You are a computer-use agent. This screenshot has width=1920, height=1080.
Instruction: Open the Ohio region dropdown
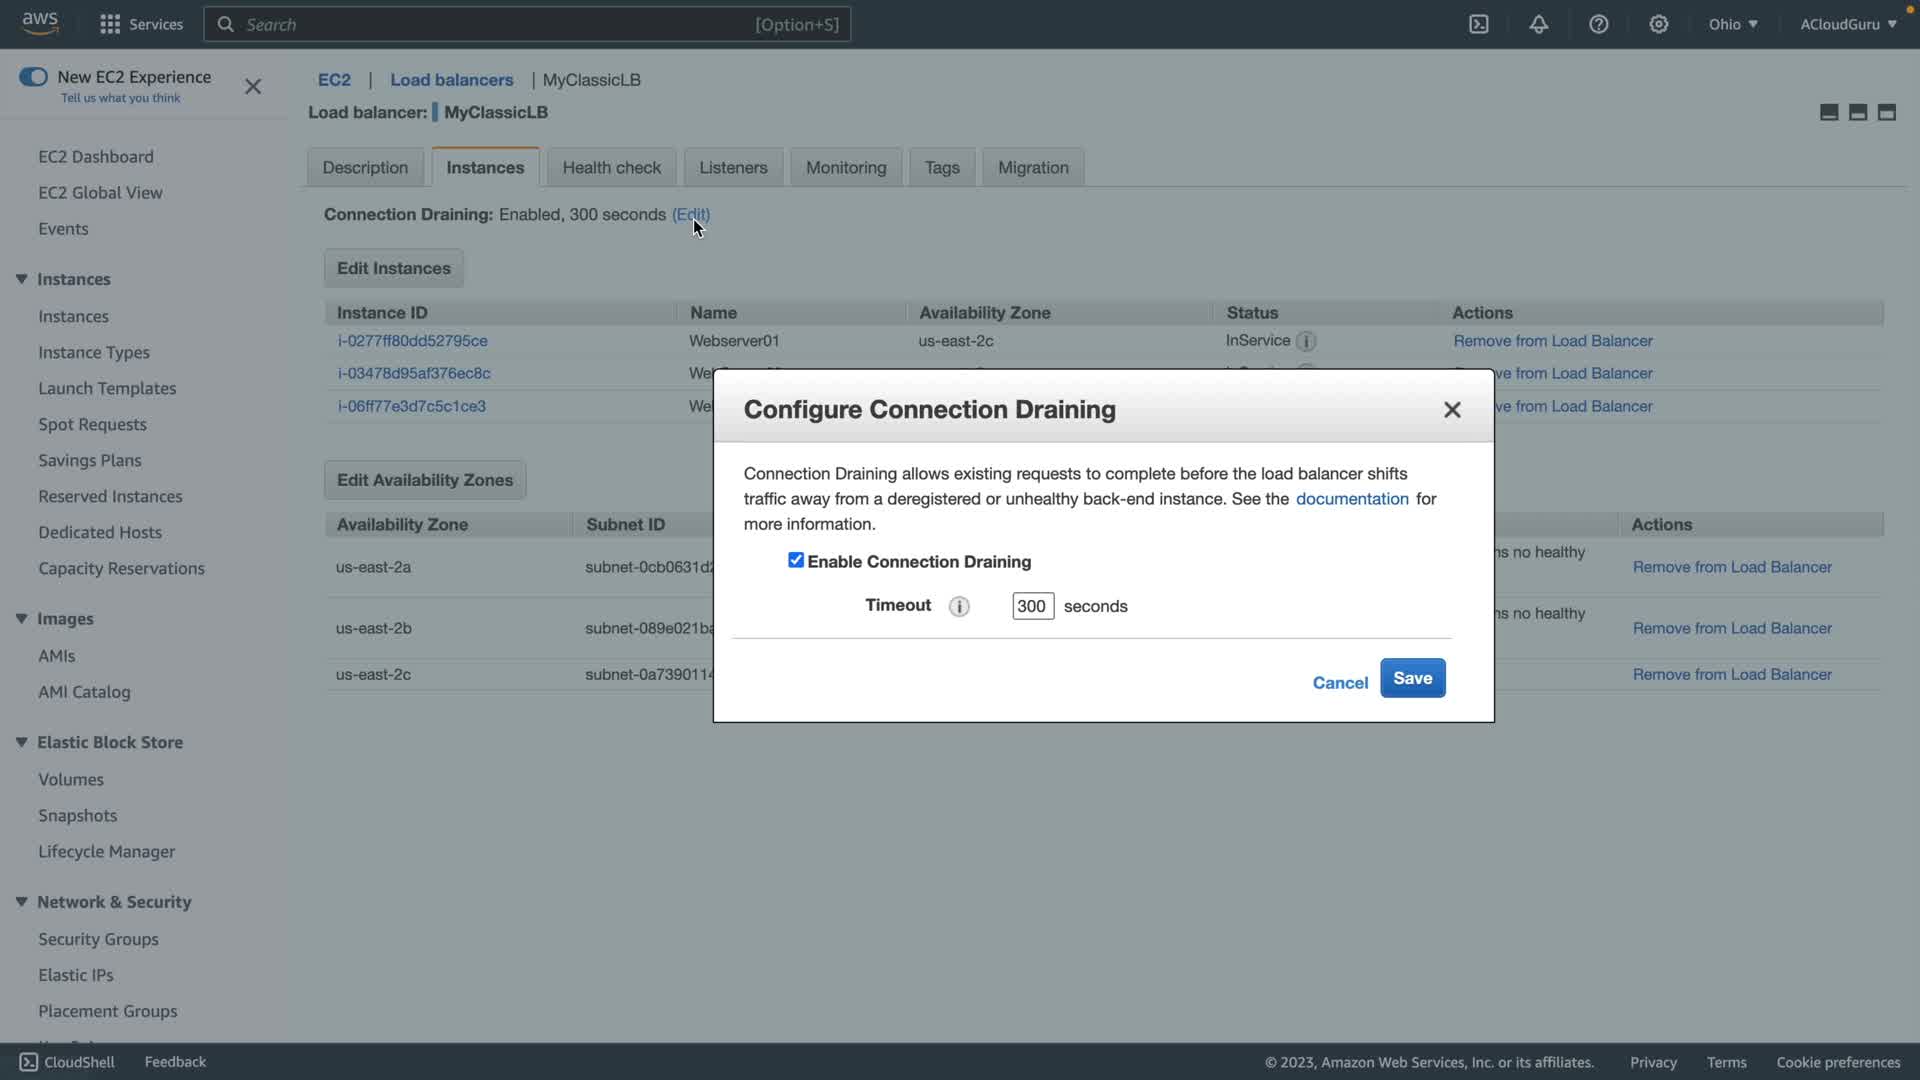click(x=1733, y=24)
